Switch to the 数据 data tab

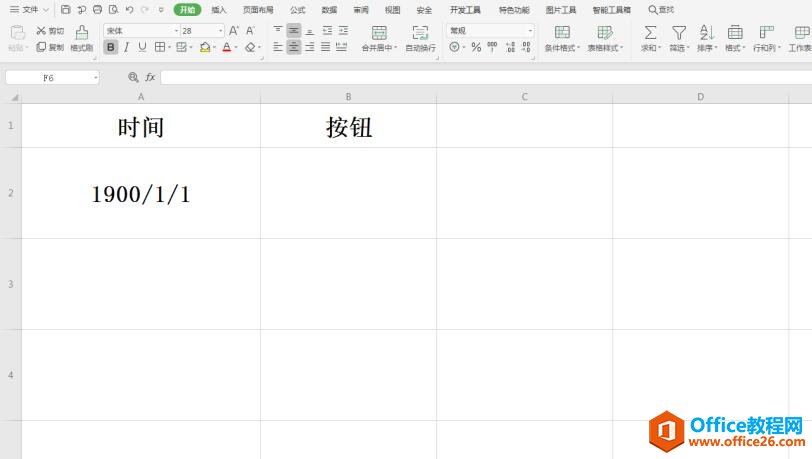[329, 9]
